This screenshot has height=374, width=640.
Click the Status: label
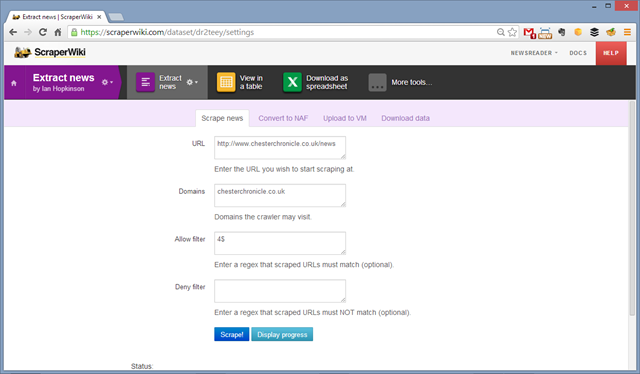(142, 366)
